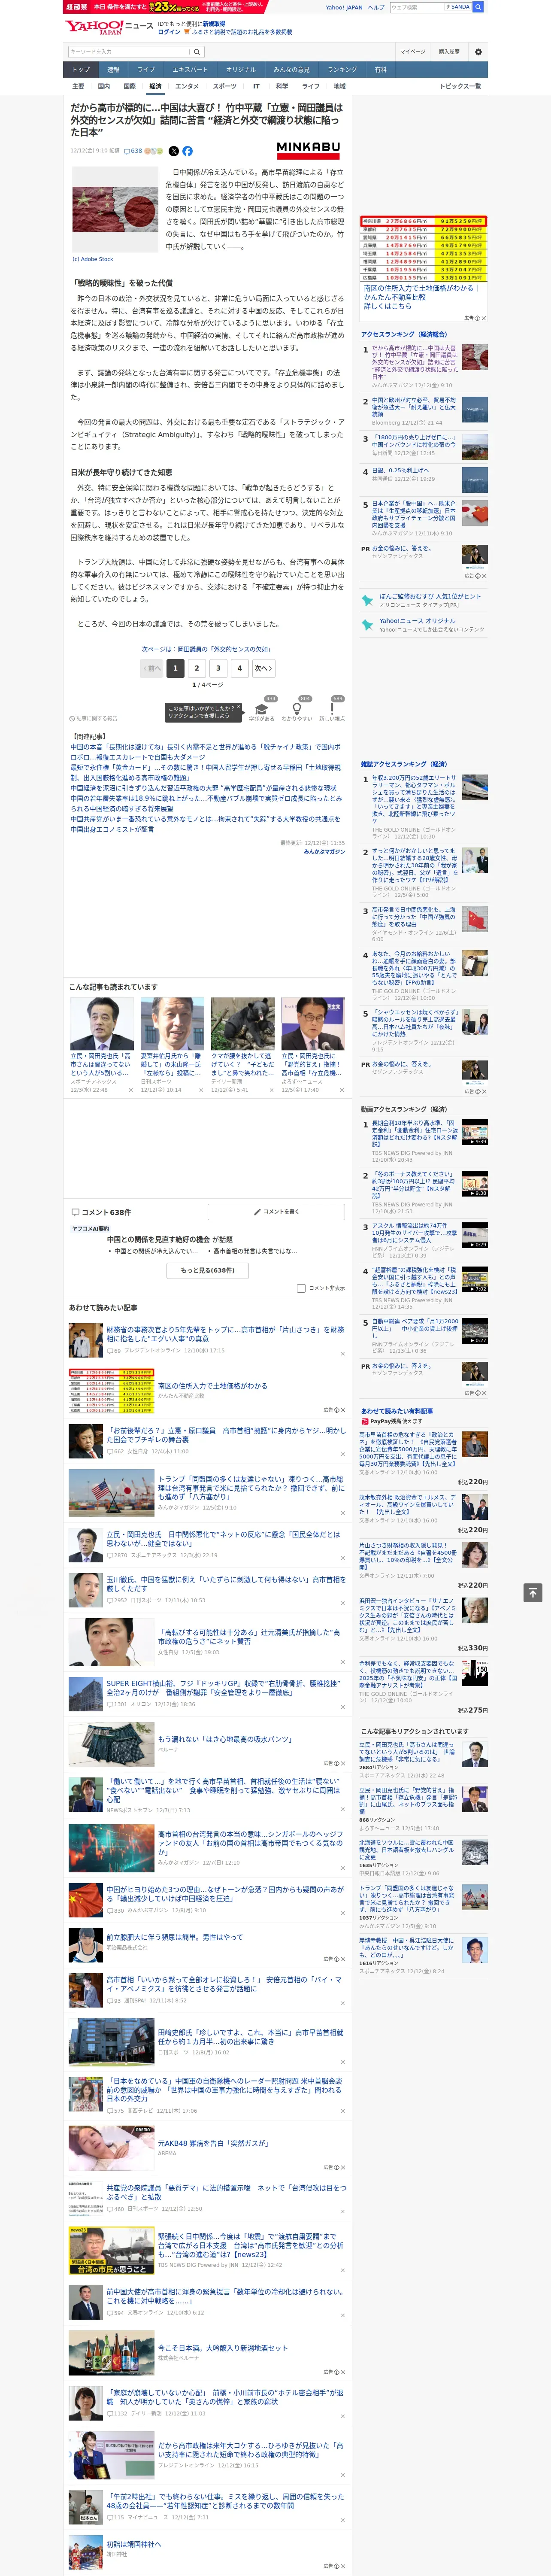Click the 購入履歴 button
The width and height of the screenshot is (551, 2576).
coord(449,52)
